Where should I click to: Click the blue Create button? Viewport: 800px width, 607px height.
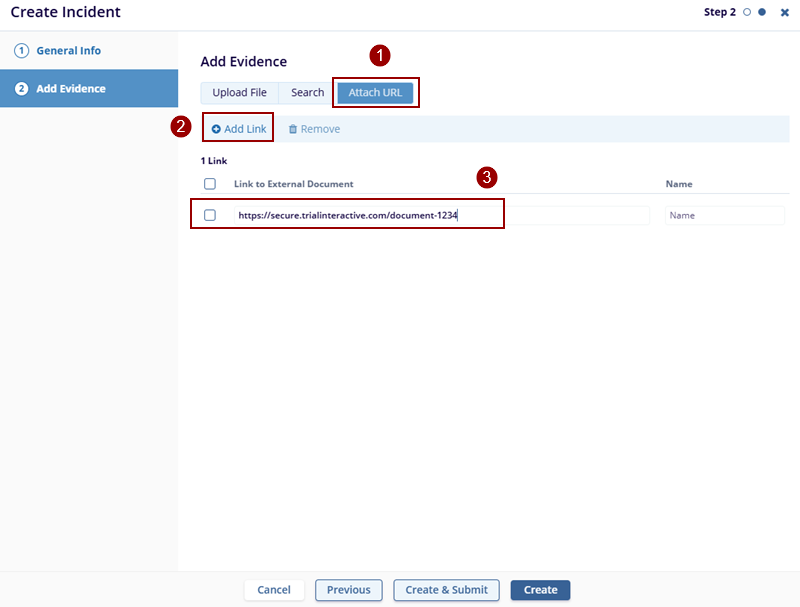click(540, 590)
